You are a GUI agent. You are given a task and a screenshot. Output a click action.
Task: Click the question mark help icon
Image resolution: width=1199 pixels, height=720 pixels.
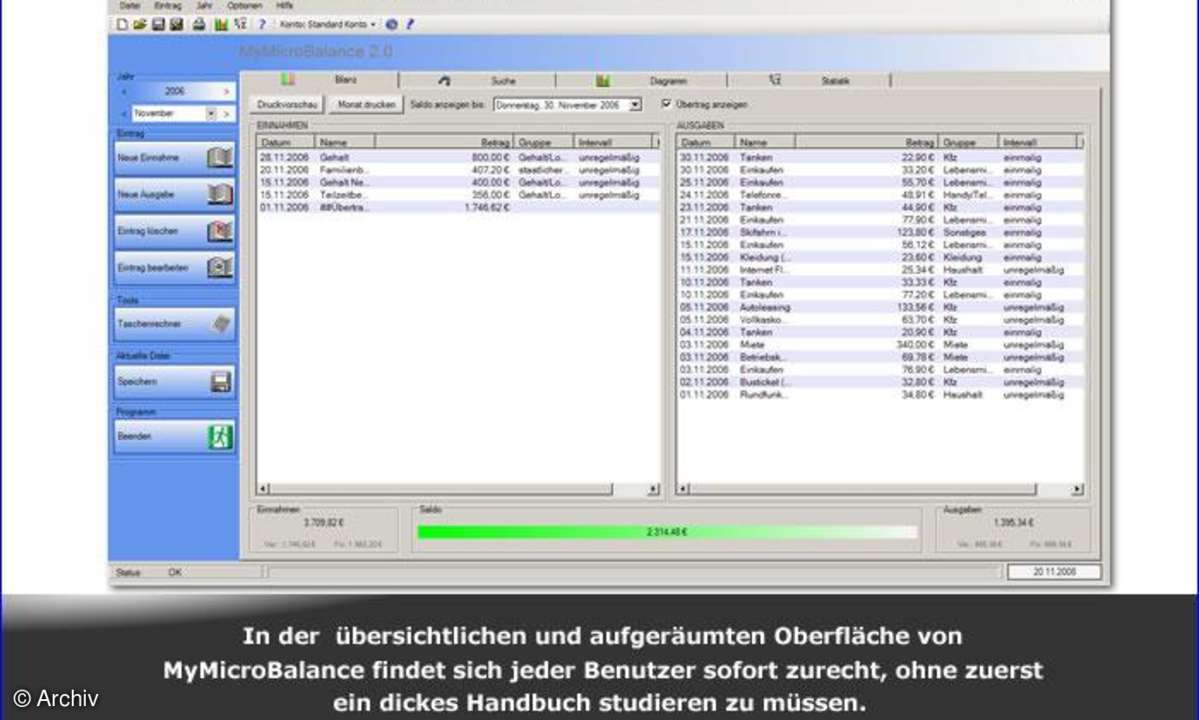[x=262, y=24]
